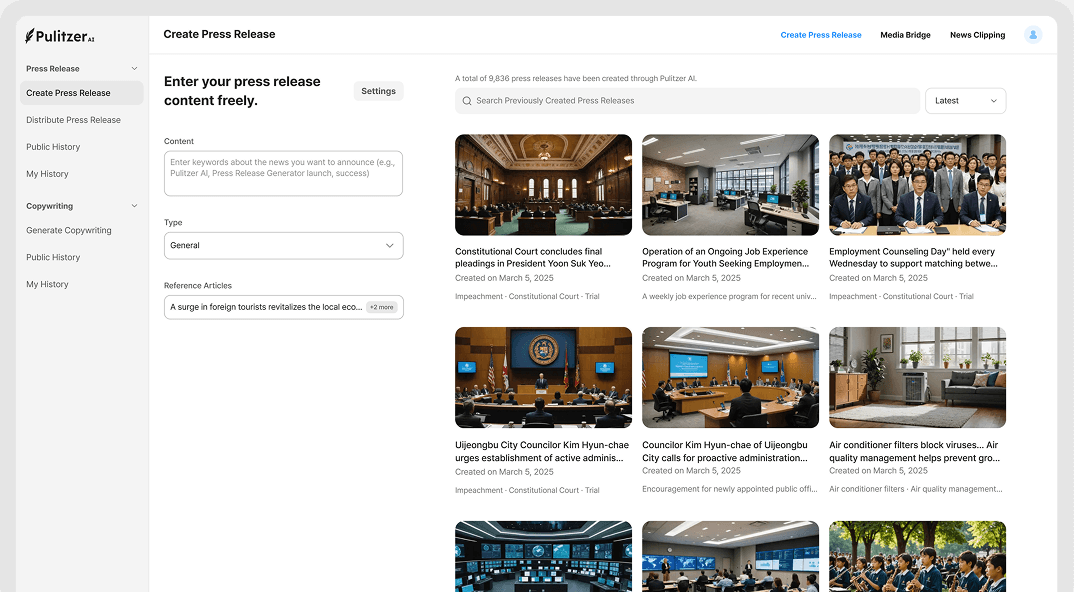Screen dimensions: 1074x592
Task: Click the Create Press Release top link
Action: [821, 35]
